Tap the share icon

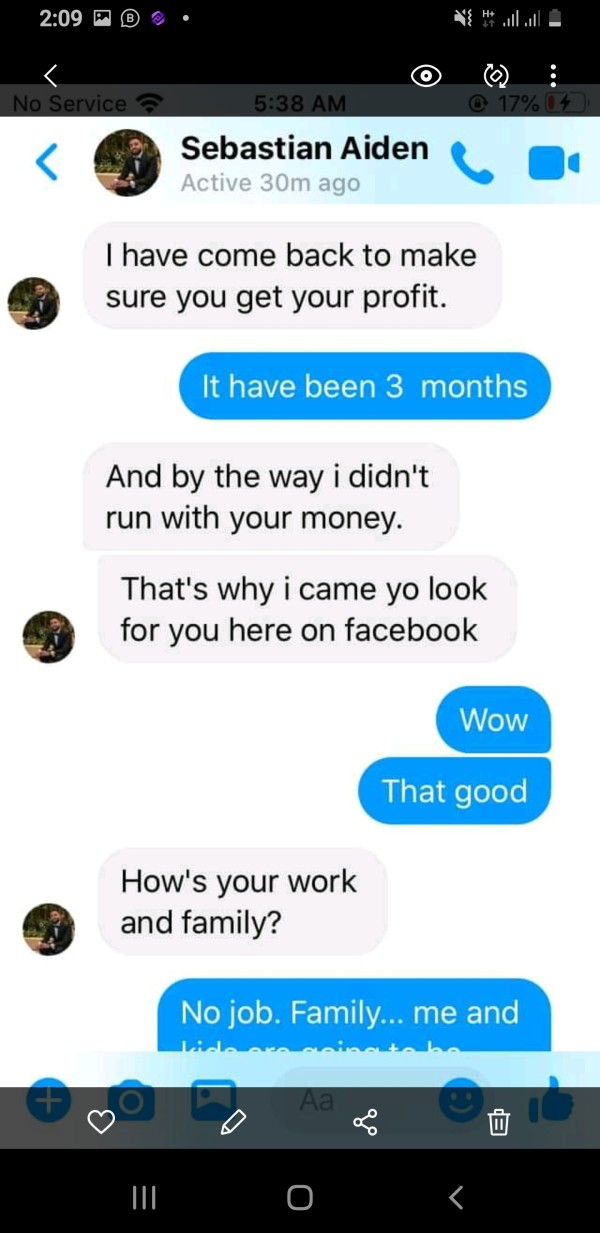coord(365,1123)
